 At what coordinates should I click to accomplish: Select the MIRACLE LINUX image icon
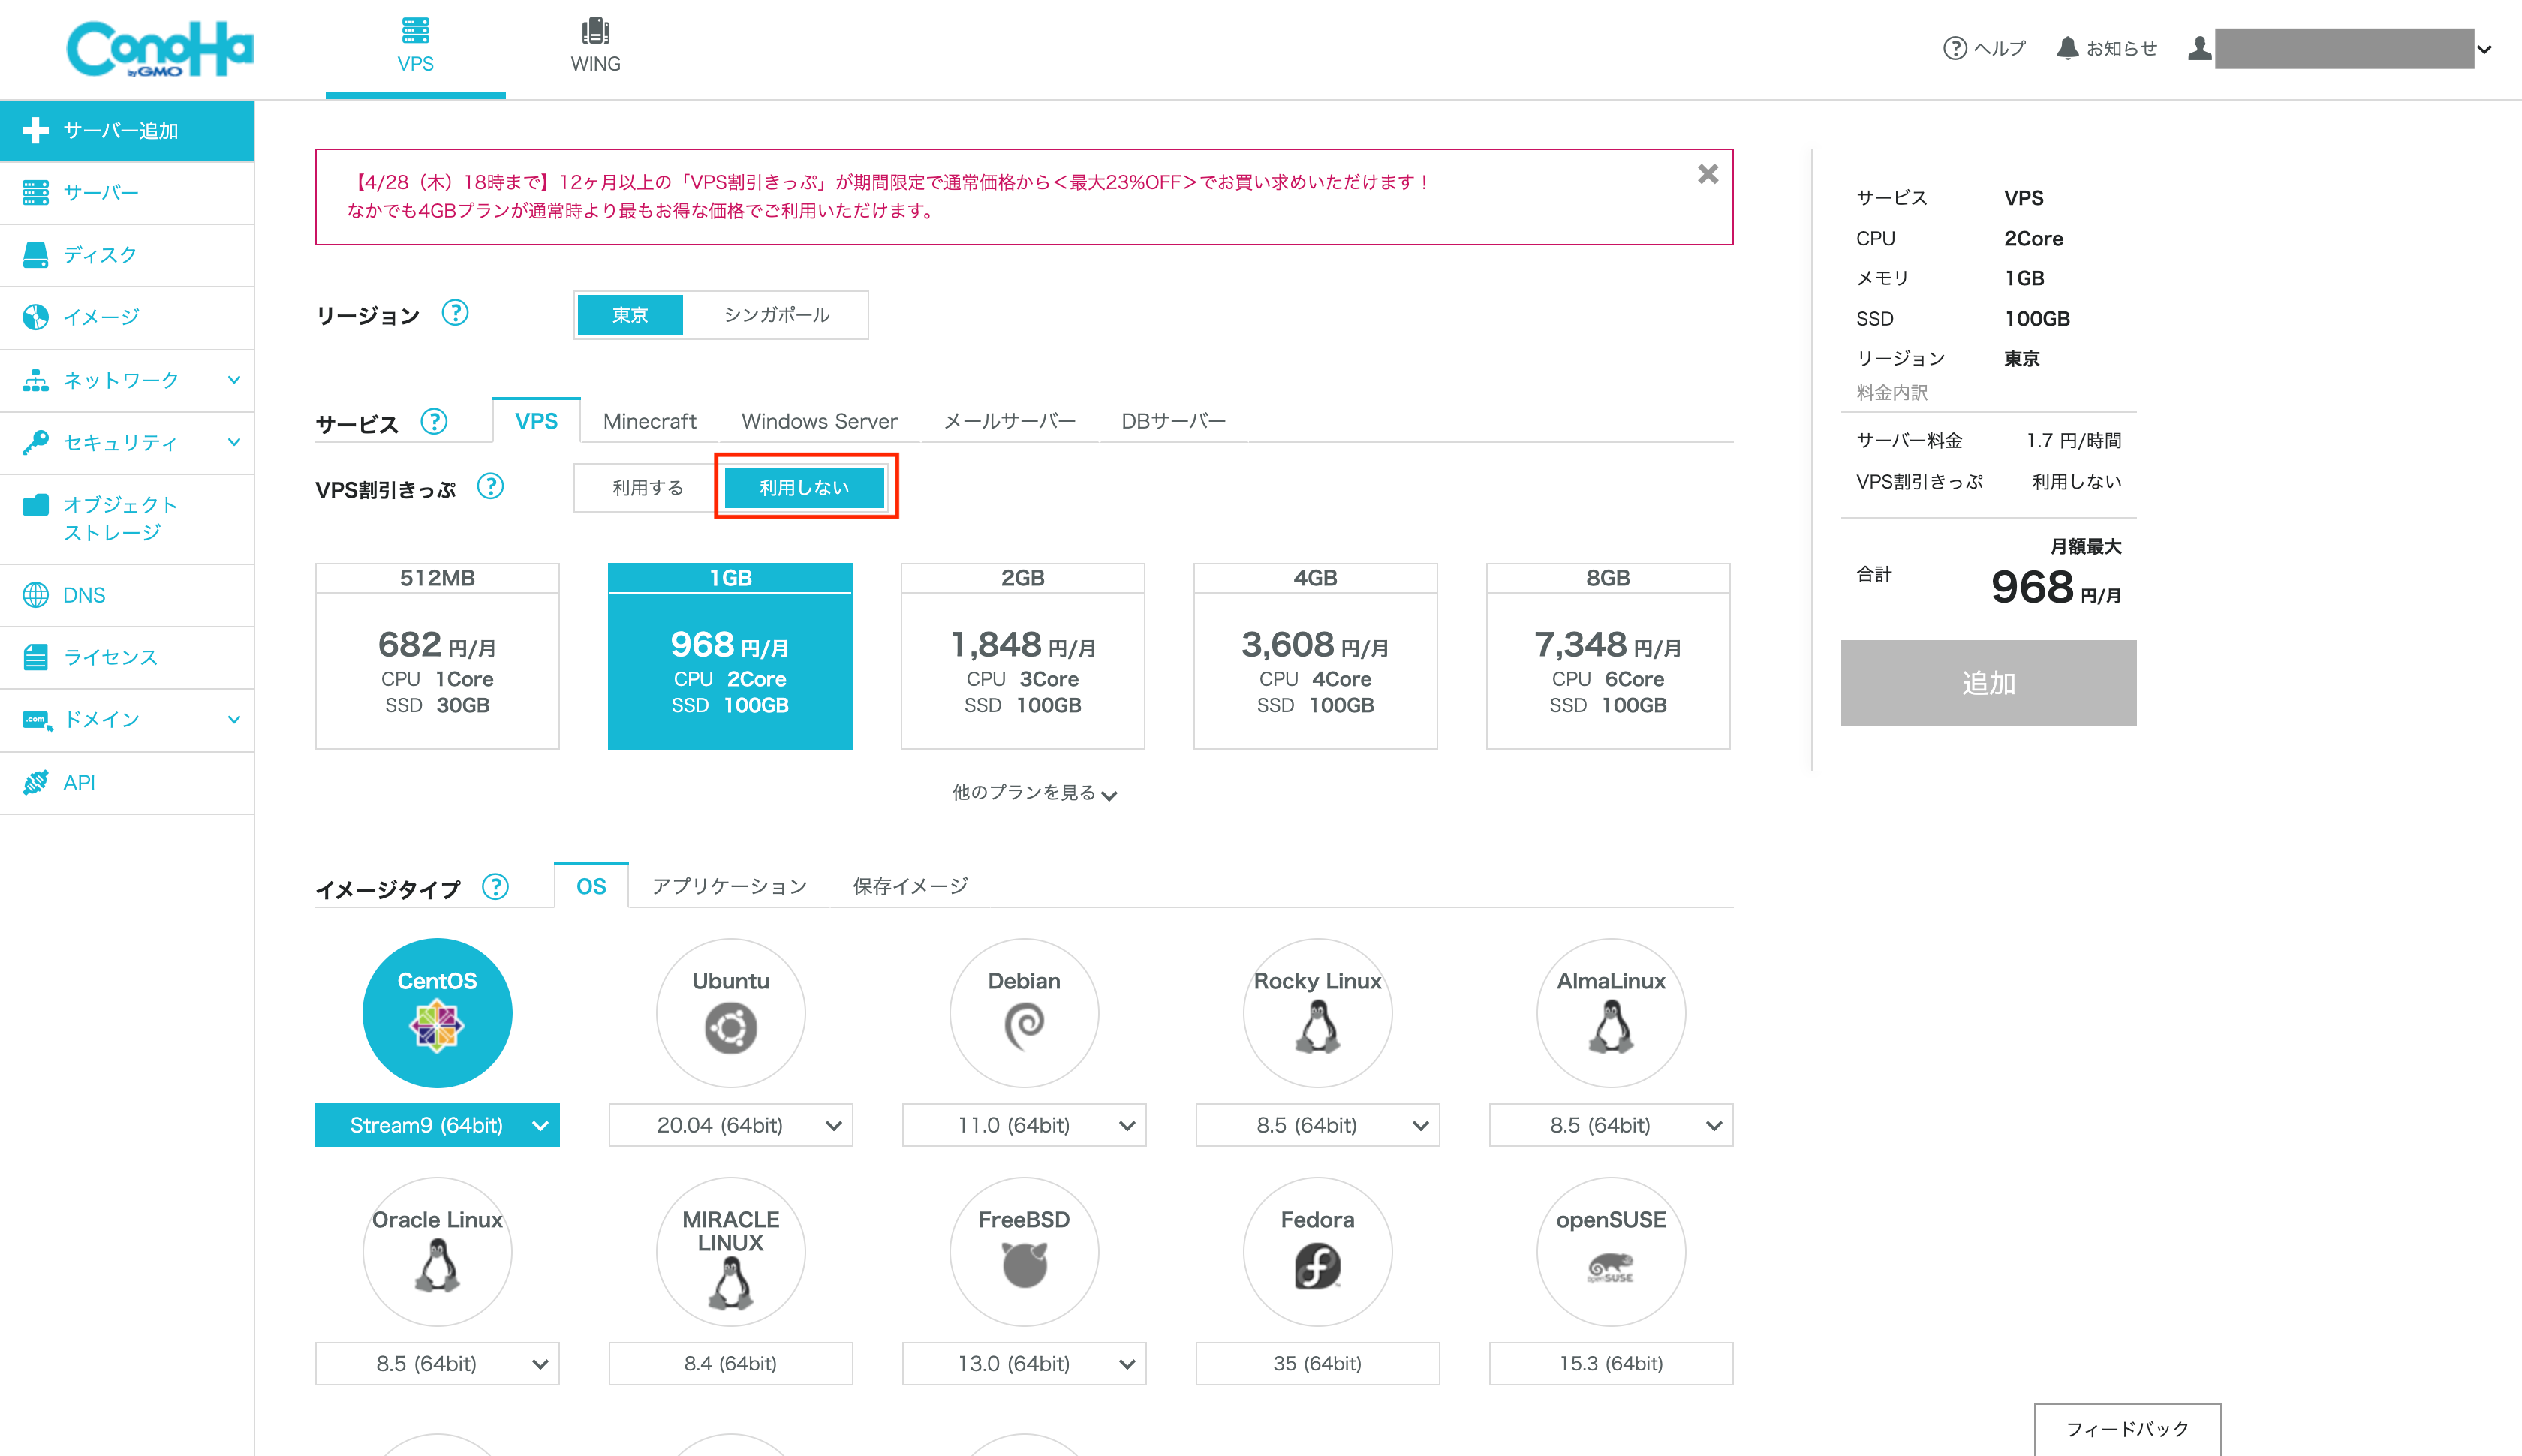731,1252
